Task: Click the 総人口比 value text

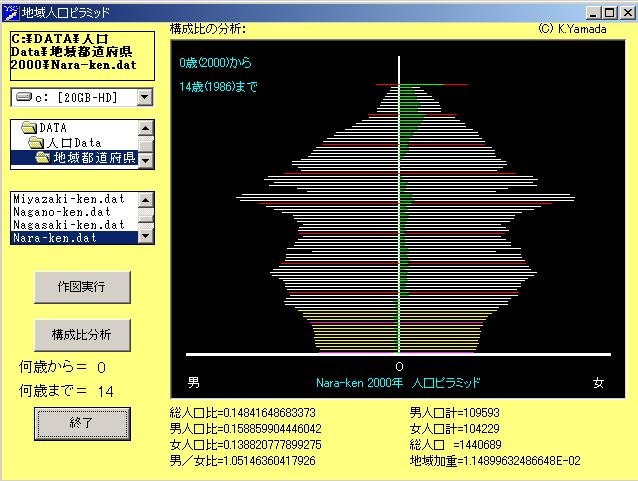Action: (243, 413)
